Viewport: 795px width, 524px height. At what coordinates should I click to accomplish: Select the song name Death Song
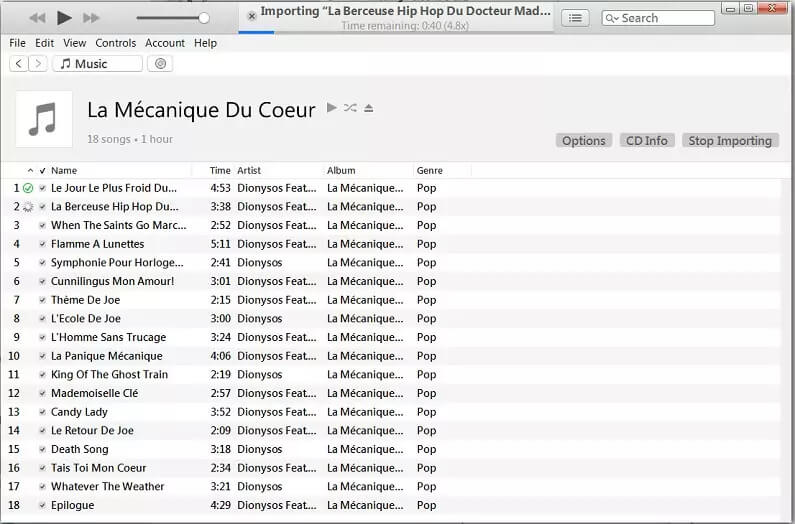[x=80, y=449]
